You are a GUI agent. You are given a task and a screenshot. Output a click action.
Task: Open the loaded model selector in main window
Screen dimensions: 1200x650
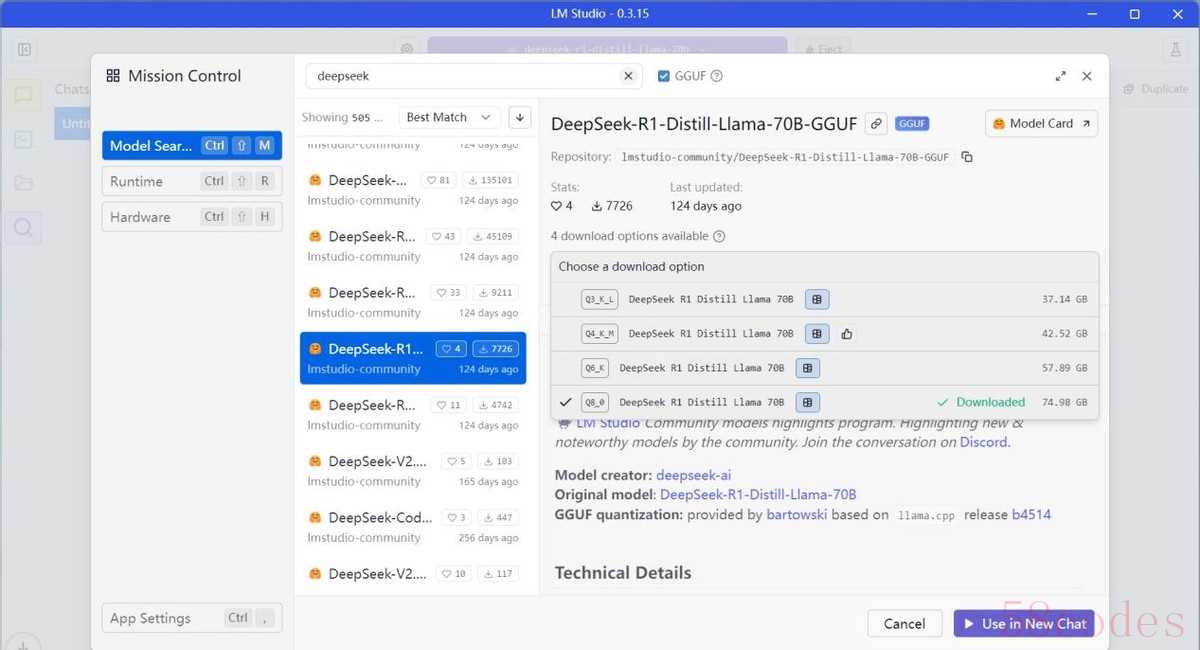[607, 49]
